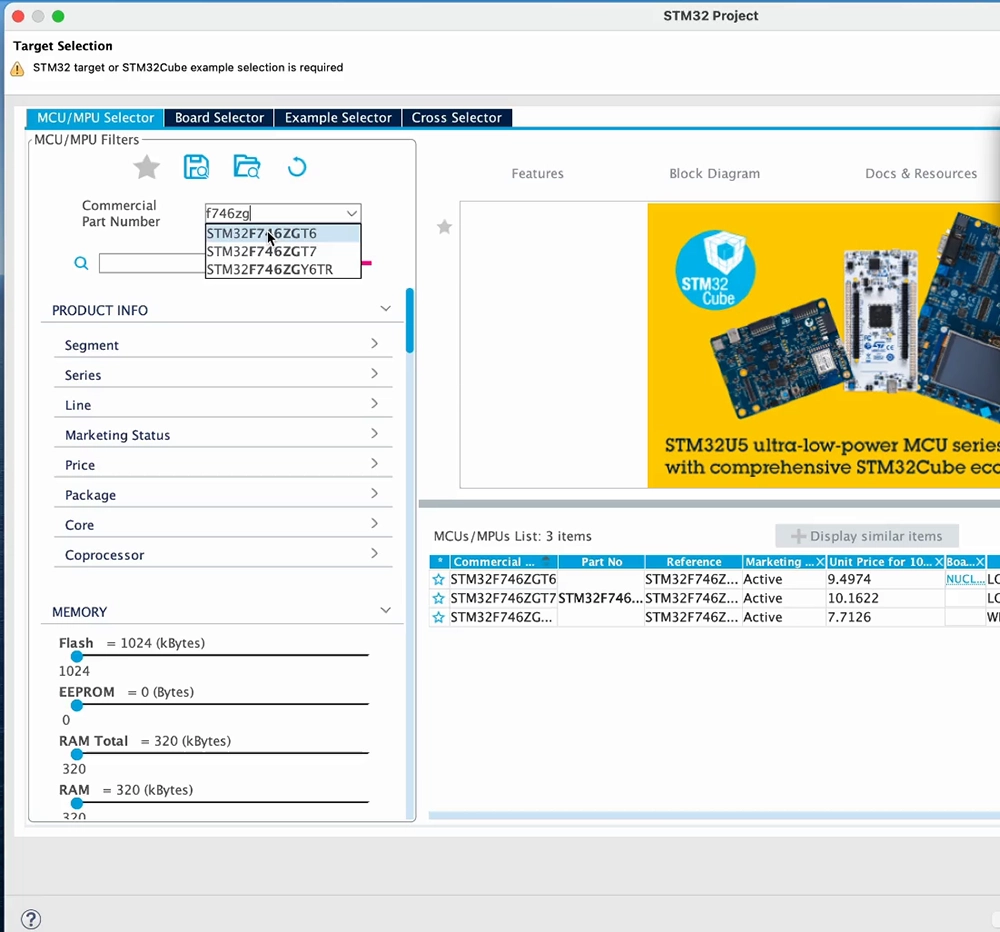Click the load search criteria folder icon
1000x932 pixels.
click(246, 167)
